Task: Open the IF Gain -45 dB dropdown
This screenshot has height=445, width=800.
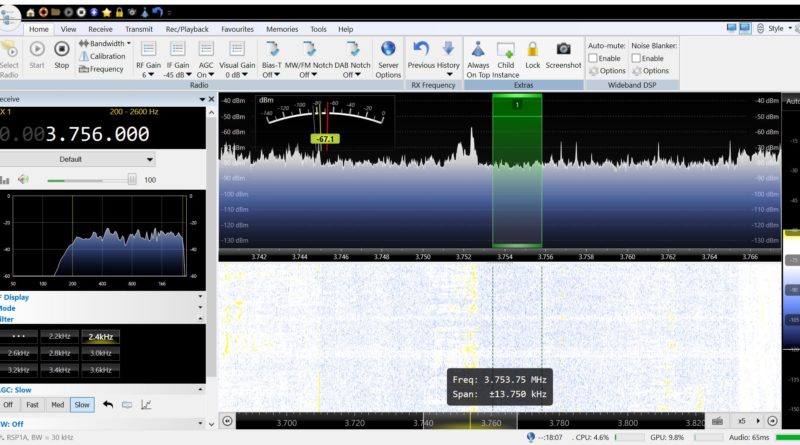Action: 178,60
